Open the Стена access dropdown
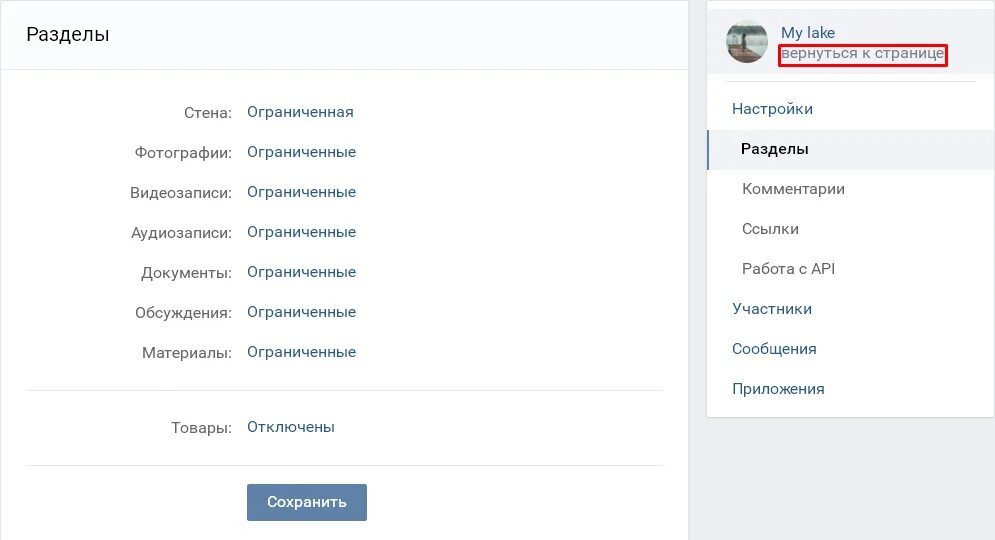The width and height of the screenshot is (995, 540). pyautogui.click(x=300, y=112)
